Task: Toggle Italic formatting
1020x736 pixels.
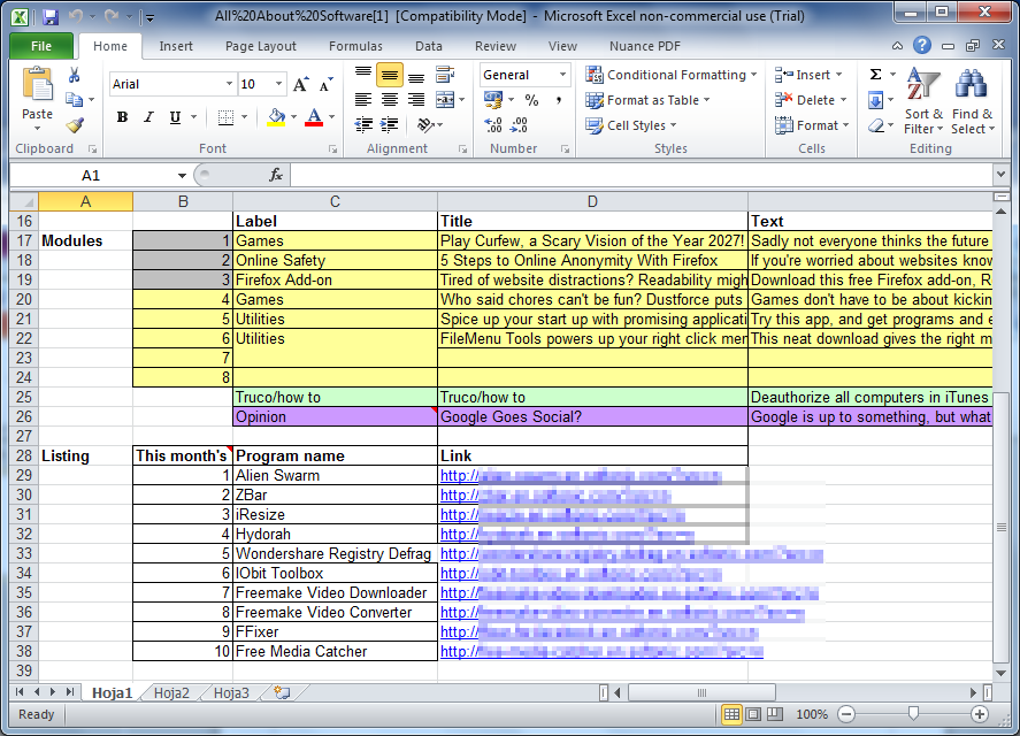Action: point(149,117)
